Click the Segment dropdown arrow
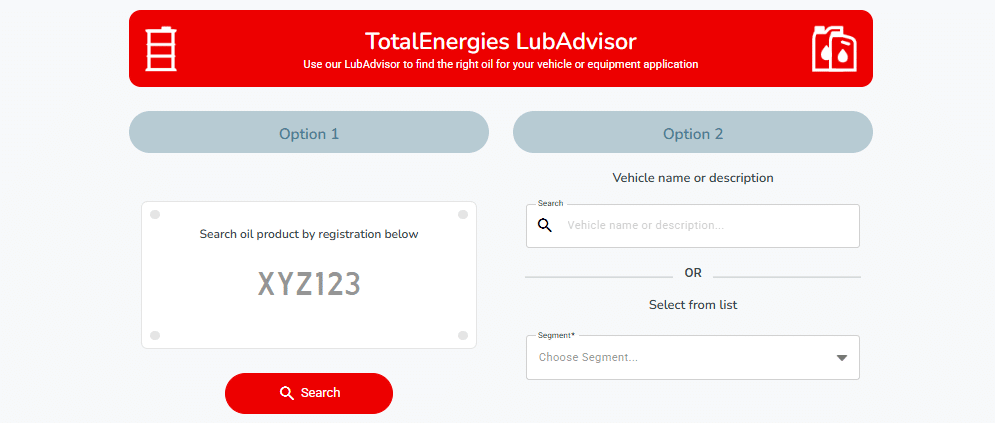Screen dimensions: 995x423 (842, 358)
